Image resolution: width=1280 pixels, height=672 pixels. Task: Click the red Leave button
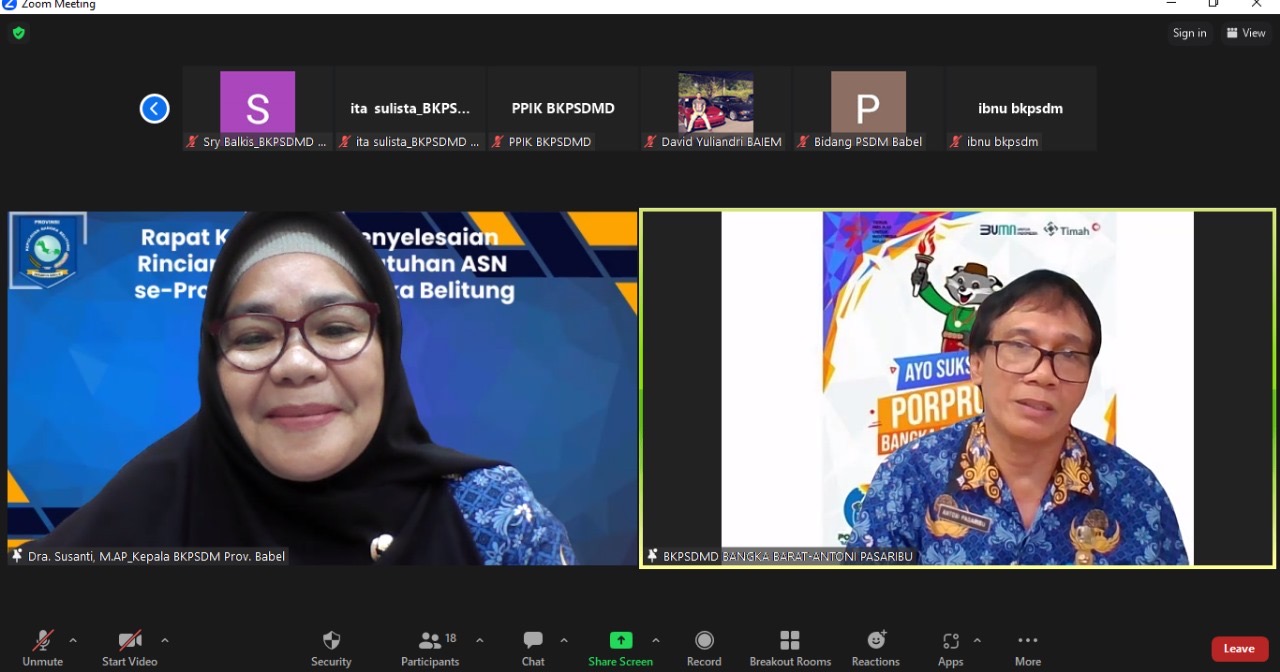[x=1239, y=649]
